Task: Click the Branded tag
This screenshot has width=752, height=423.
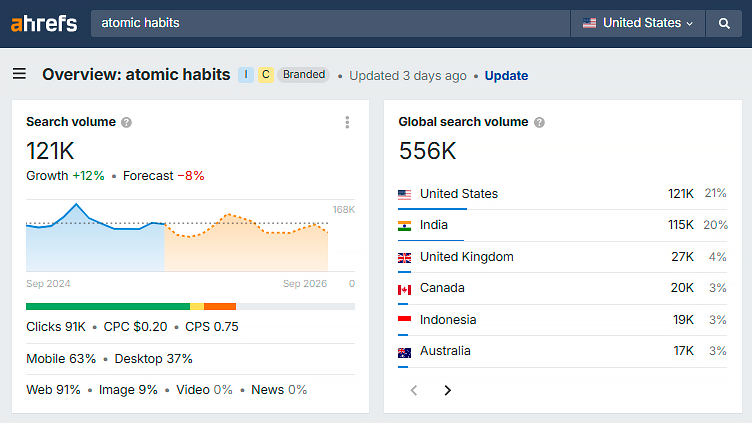Action: coord(303,75)
